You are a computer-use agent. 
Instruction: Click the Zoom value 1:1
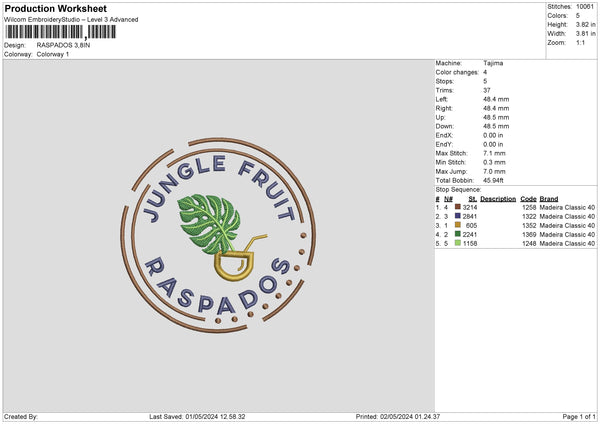[x=580, y=42]
